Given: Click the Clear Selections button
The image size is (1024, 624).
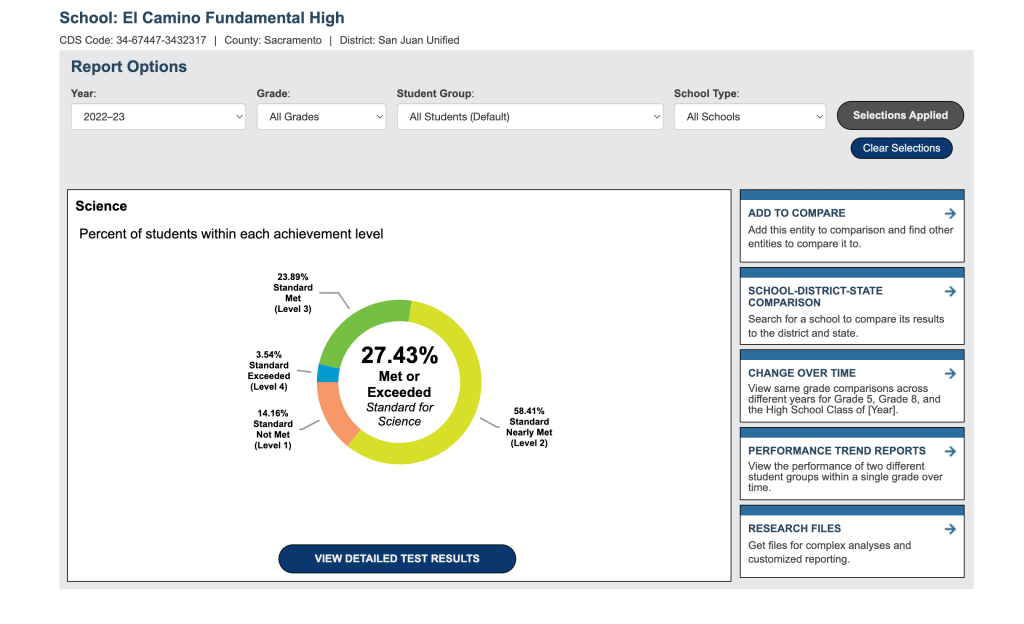Looking at the screenshot, I should 901,148.
